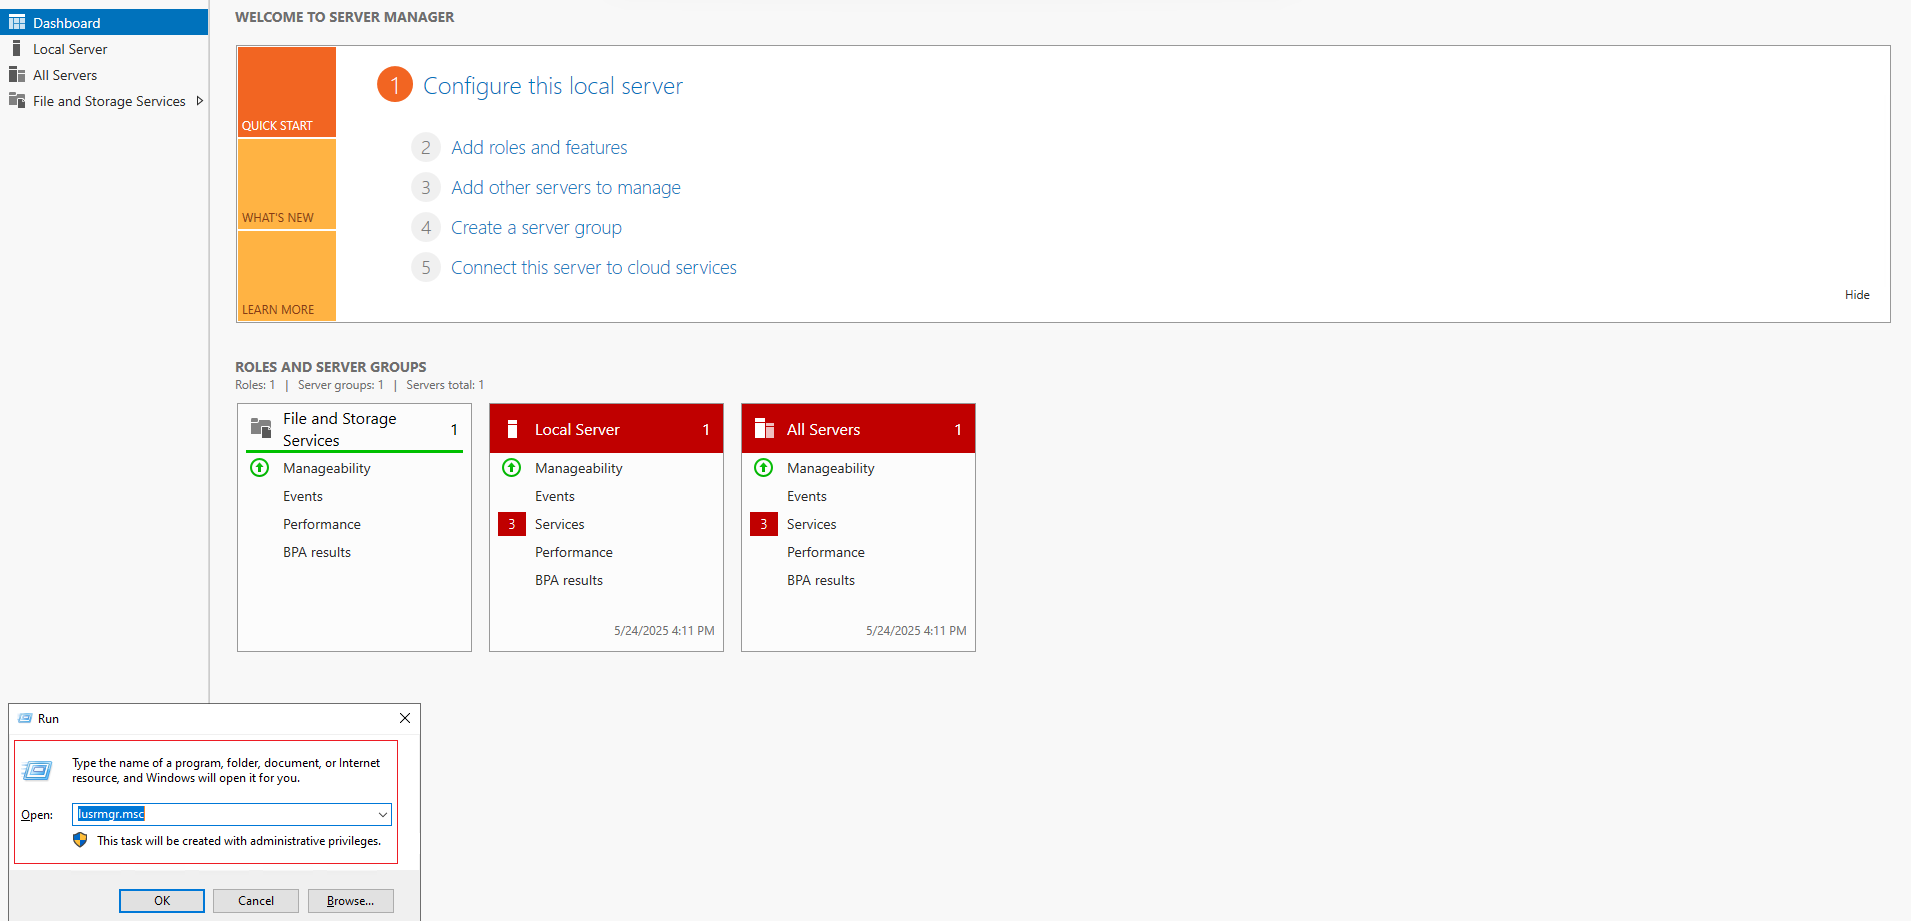Click Add other servers to manage
Image resolution: width=1911 pixels, height=921 pixels.
click(x=566, y=188)
